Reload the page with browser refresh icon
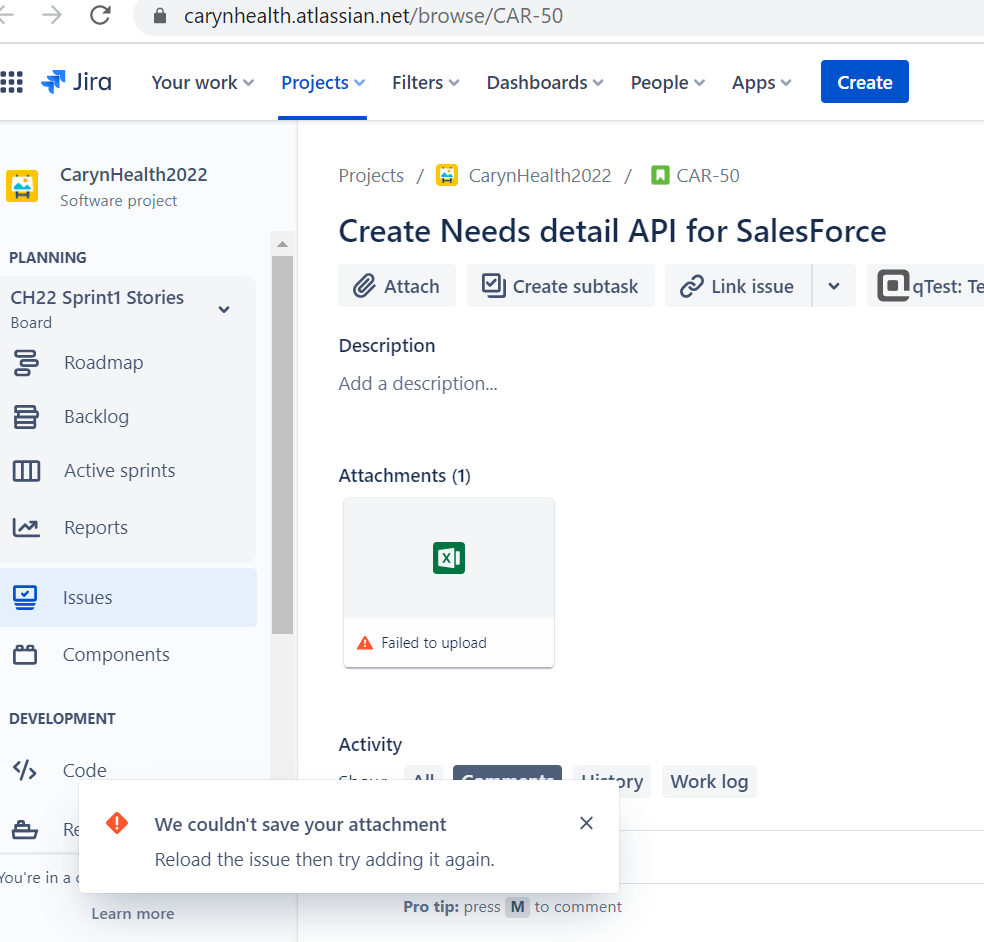The height and width of the screenshot is (942, 984). (100, 15)
